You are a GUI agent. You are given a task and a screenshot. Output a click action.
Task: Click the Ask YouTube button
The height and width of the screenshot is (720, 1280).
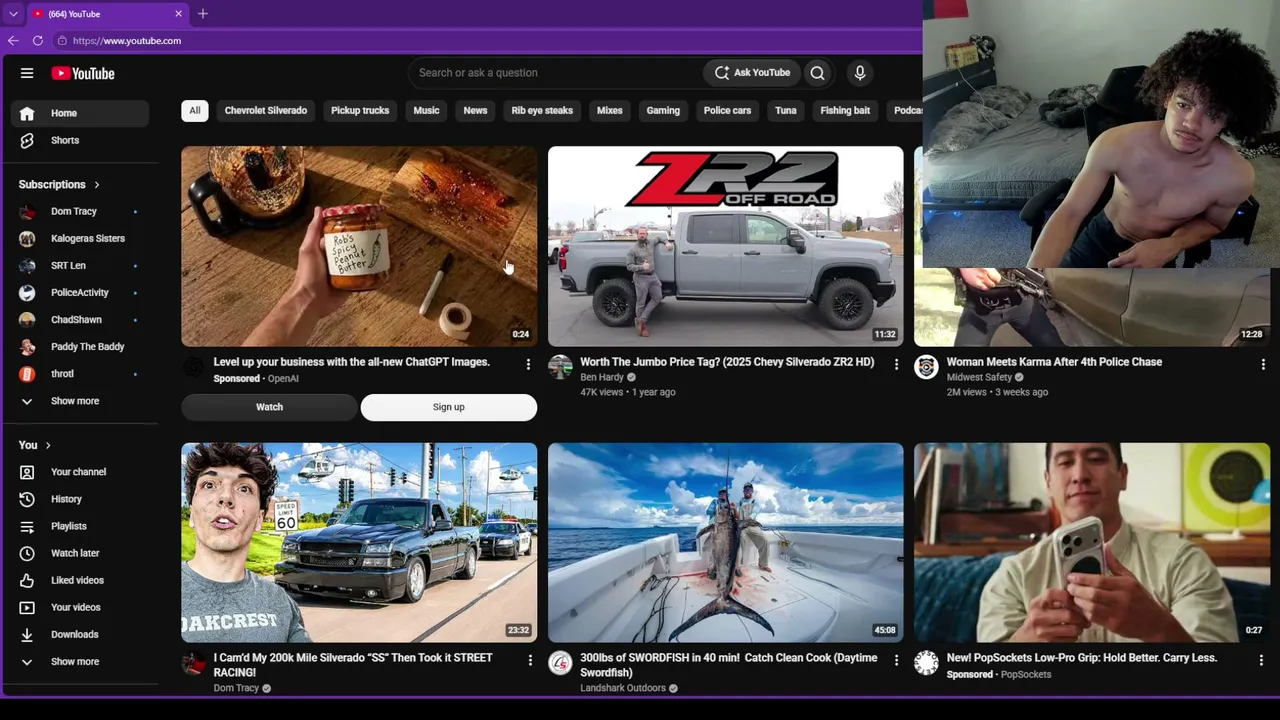point(752,72)
